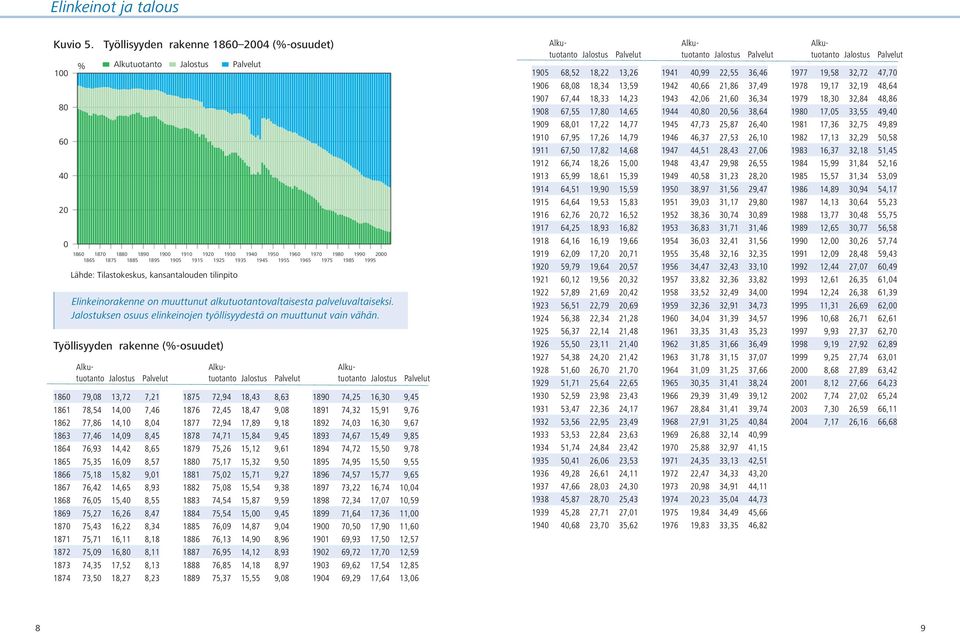
Task: Click the 'Kuvio 5.' chart title
Action: pyautogui.click(x=193, y=45)
